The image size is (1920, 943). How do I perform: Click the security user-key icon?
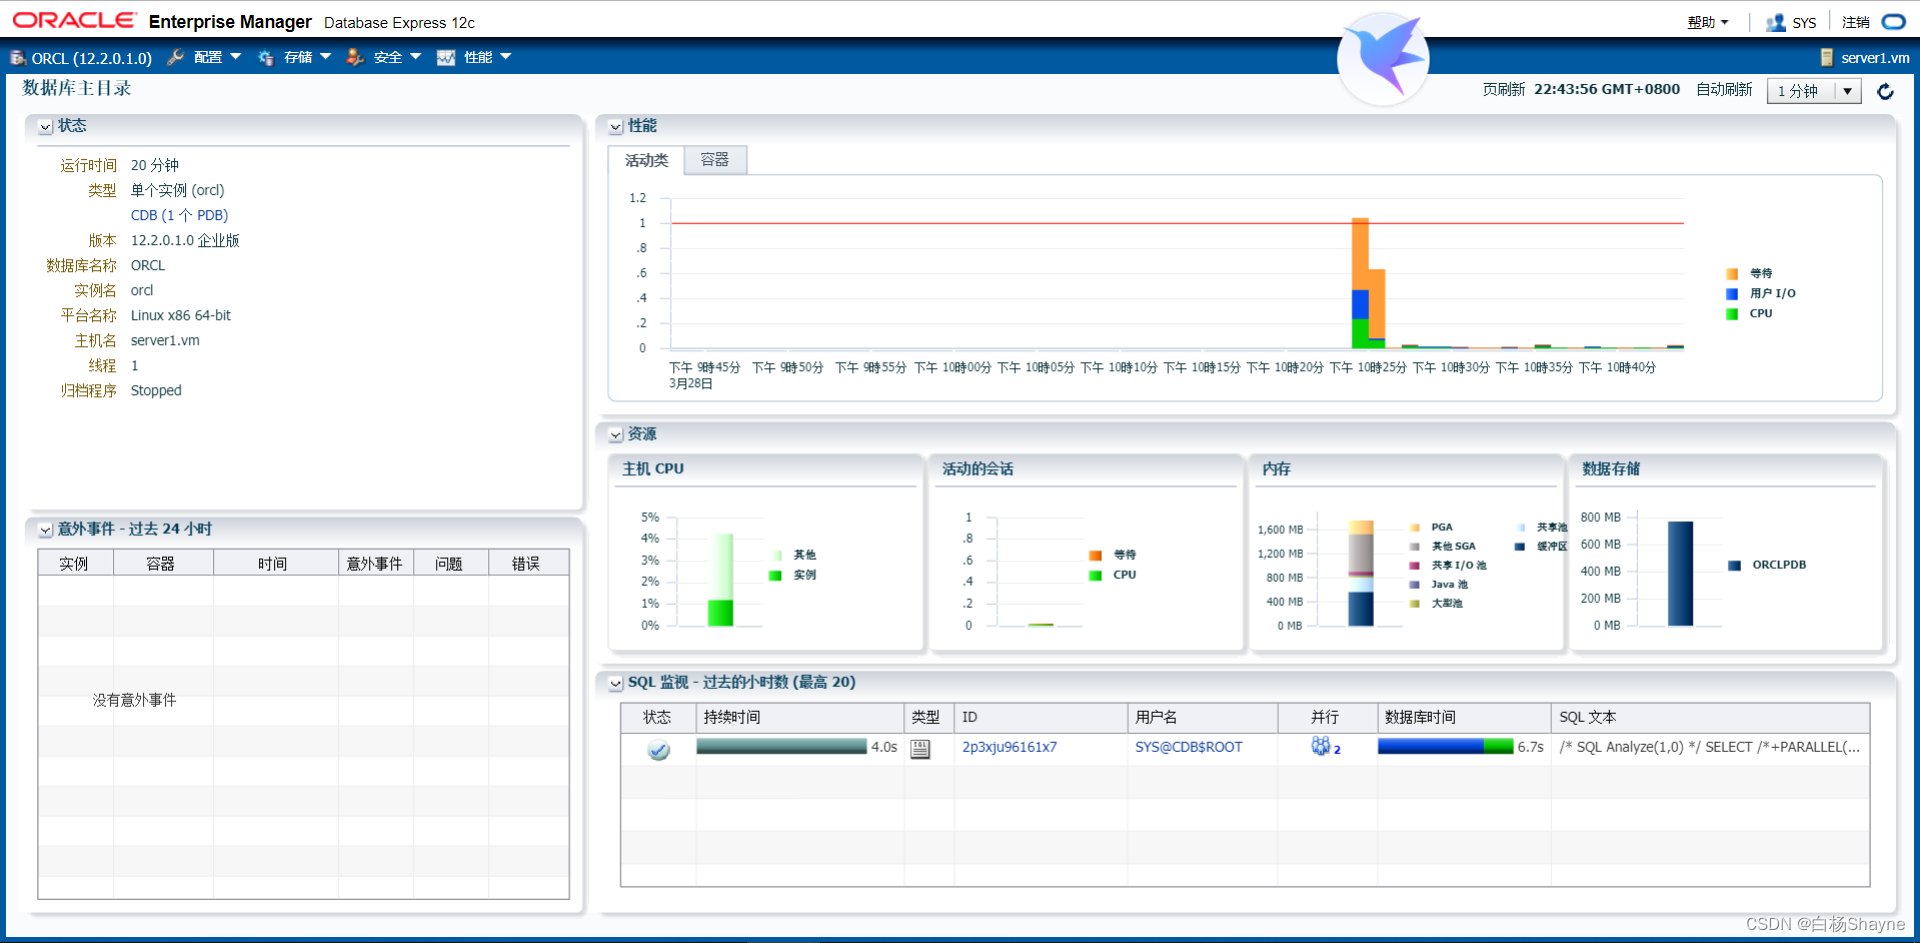pyautogui.click(x=355, y=57)
